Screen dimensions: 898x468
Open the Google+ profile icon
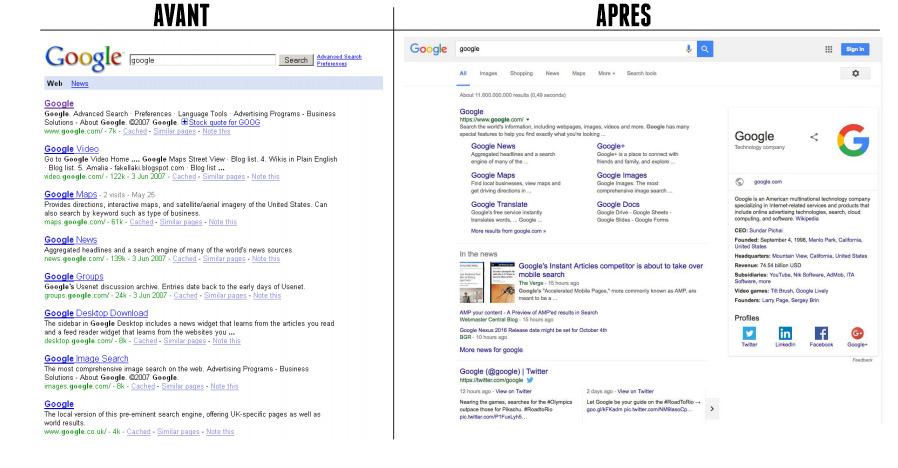(x=857, y=333)
